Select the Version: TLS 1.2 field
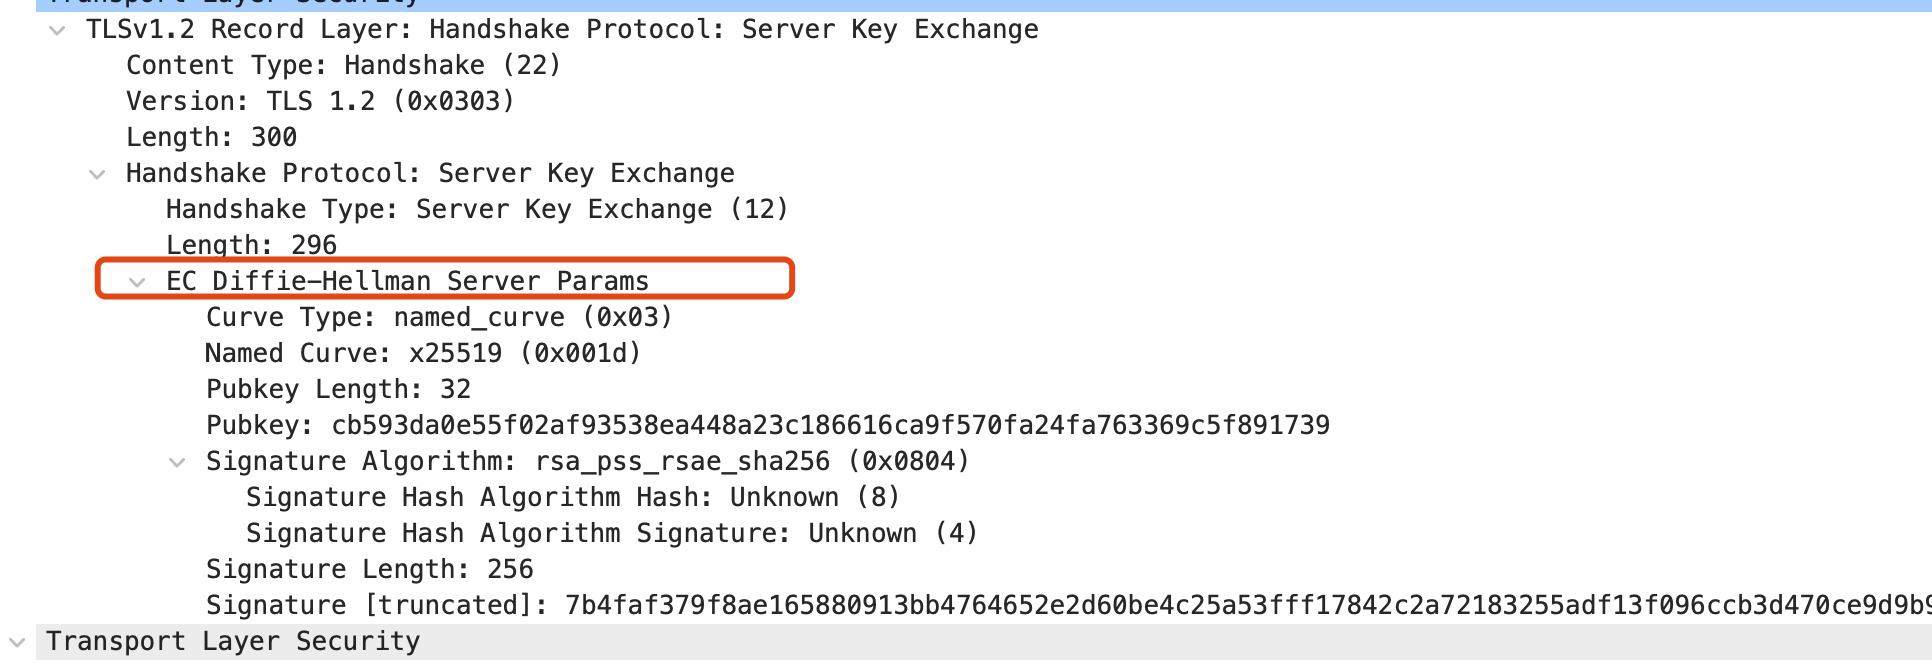This screenshot has width=1932, height=664. click(x=320, y=102)
